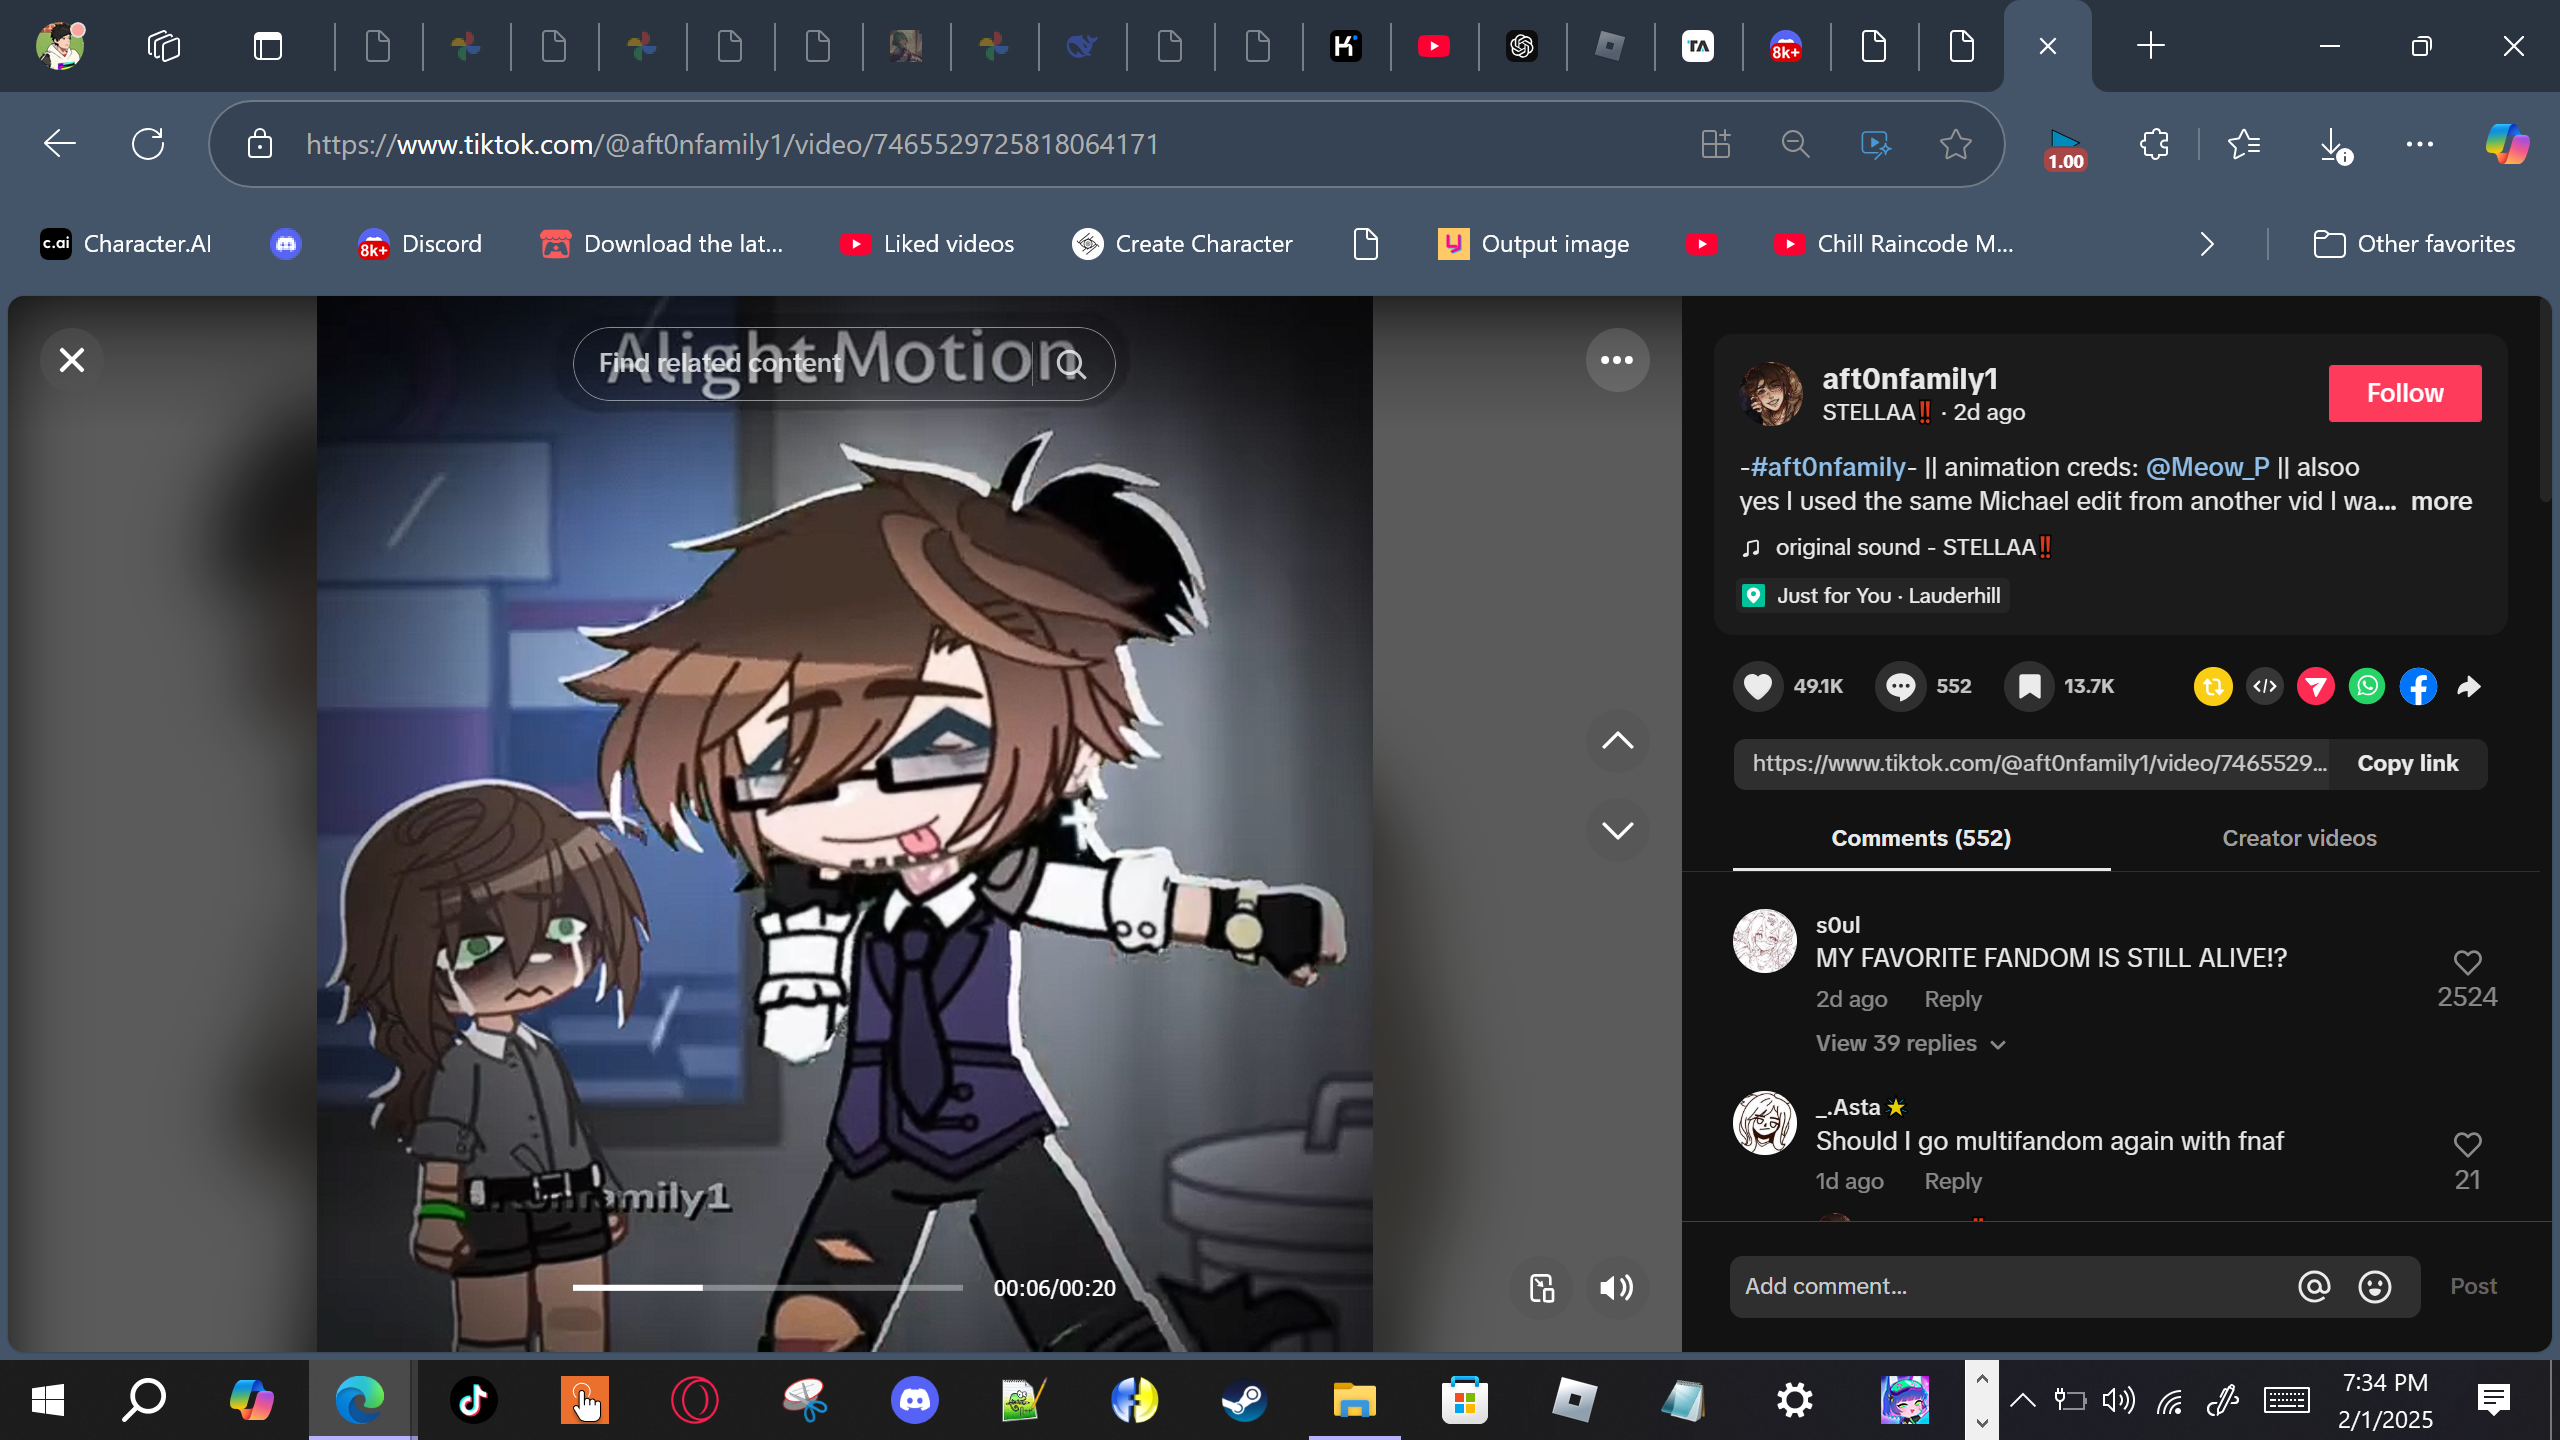Image resolution: width=2560 pixels, height=1440 pixels.
Task: Click the Copy link button
Action: coord(2407,763)
